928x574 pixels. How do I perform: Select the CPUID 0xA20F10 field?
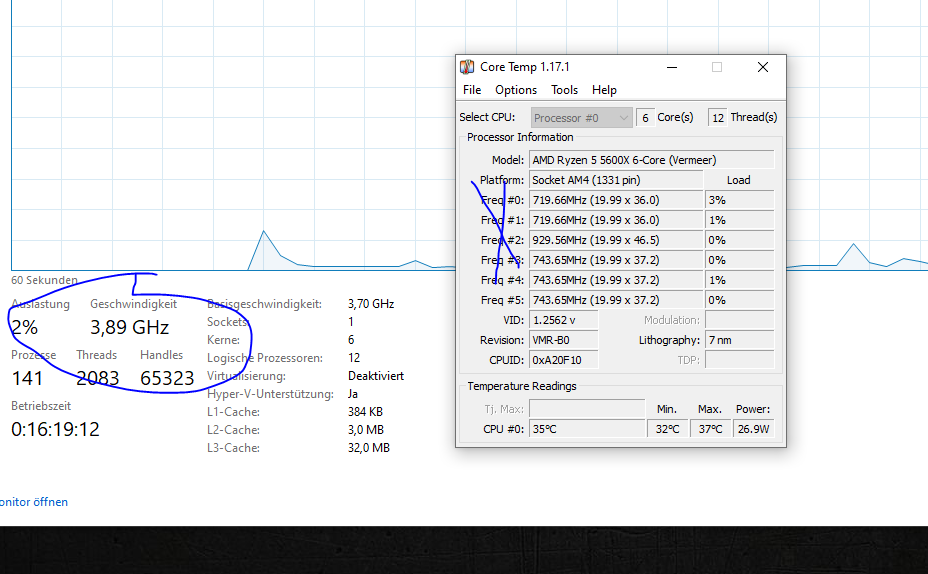click(563, 359)
